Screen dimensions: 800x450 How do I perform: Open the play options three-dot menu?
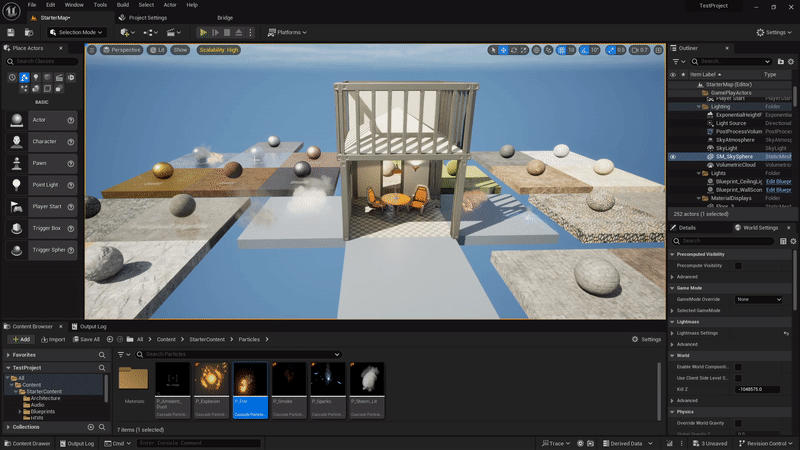250,32
